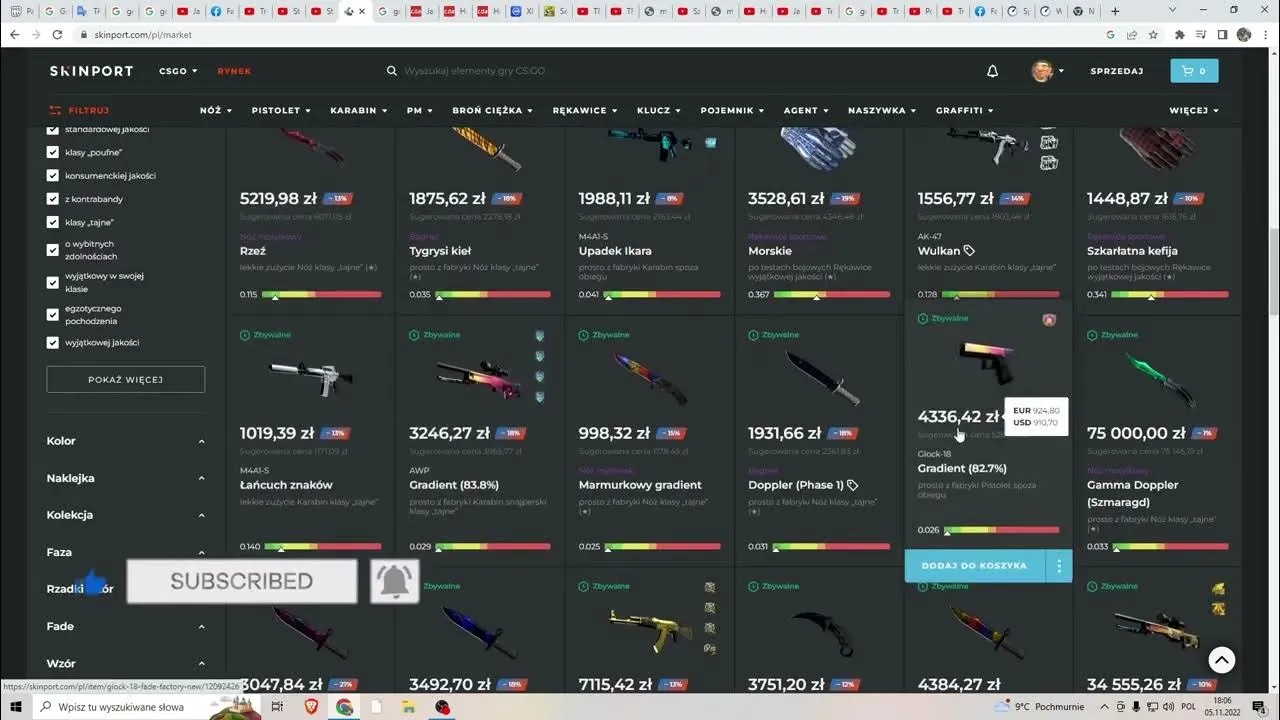Uncheck 'klasy „tajne"' checkbox

click(x=53, y=222)
